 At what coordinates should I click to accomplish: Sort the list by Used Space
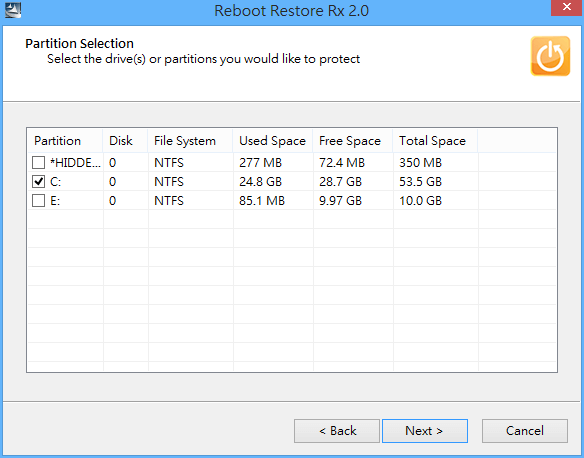pyautogui.click(x=273, y=141)
